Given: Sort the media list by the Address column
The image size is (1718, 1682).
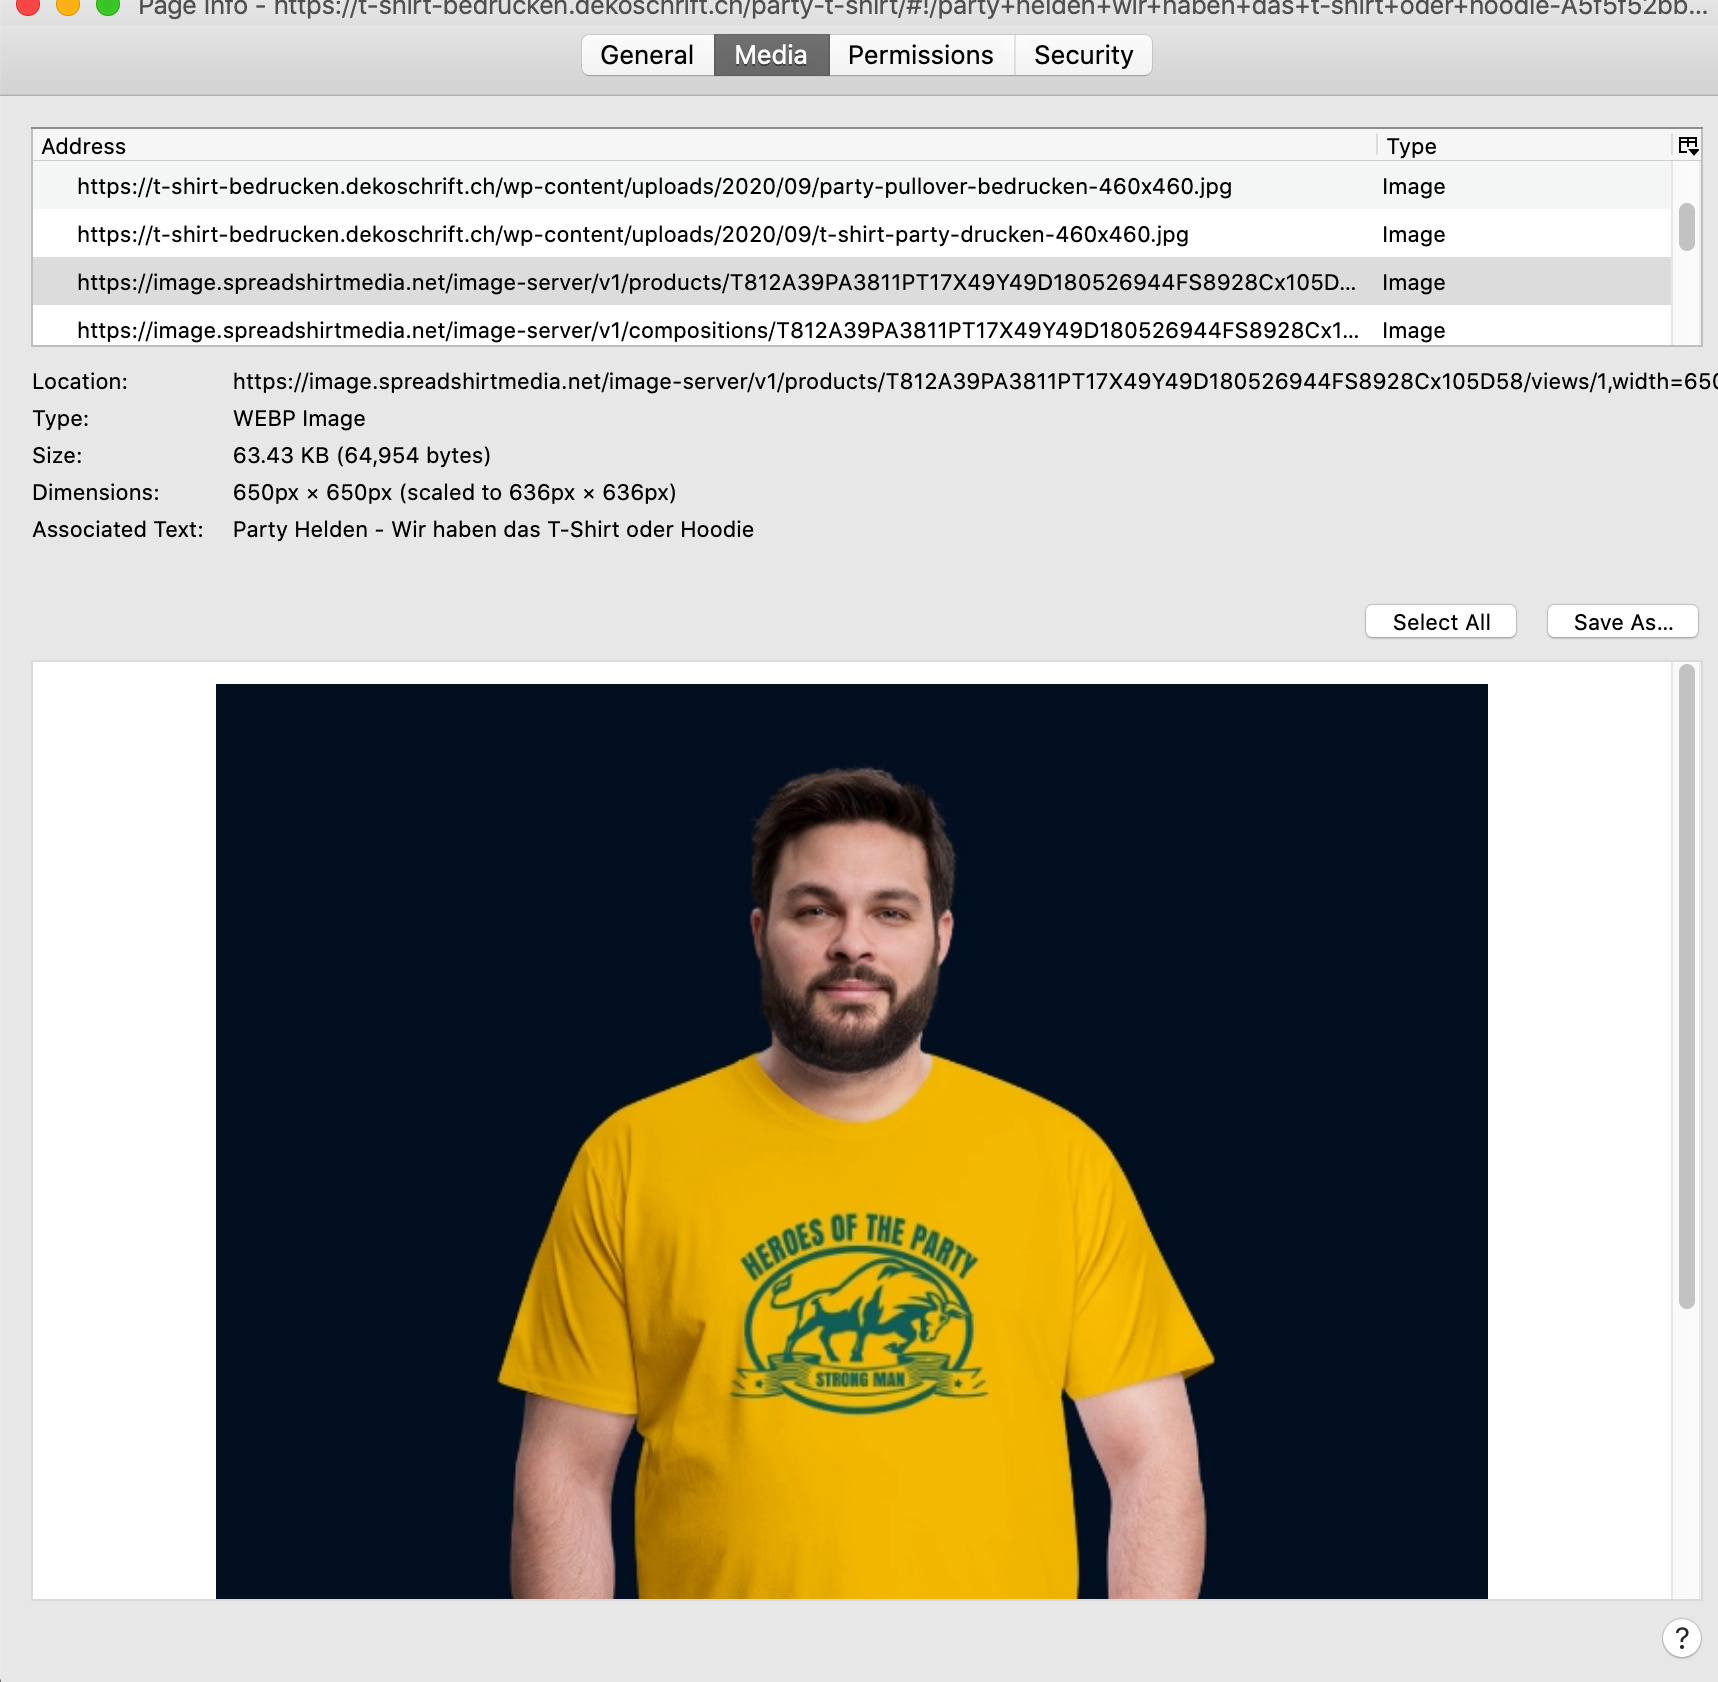Looking at the screenshot, I should coord(700,146).
